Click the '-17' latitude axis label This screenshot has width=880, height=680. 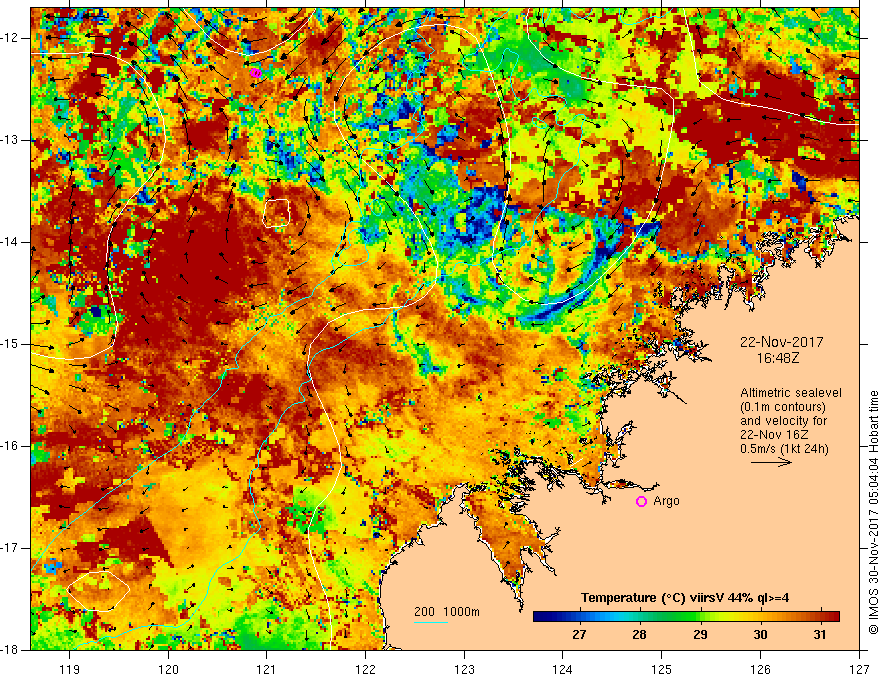coord(10,548)
